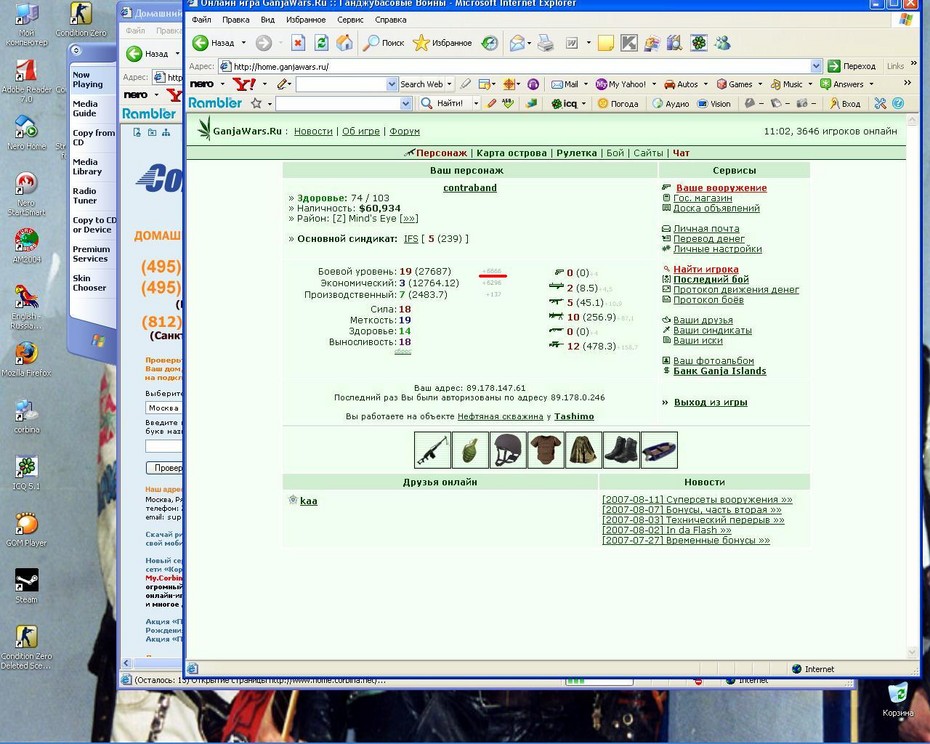The height and width of the screenshot is (744, 930).
Task: Open the Файл menu in GanjaWars window
Action: [x=201, y=20]
